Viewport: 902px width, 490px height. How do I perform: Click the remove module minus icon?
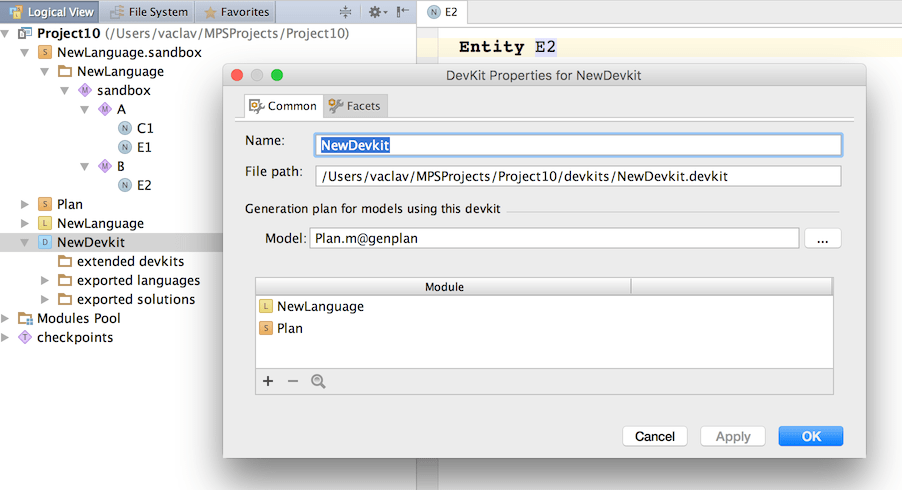[293, 381]
